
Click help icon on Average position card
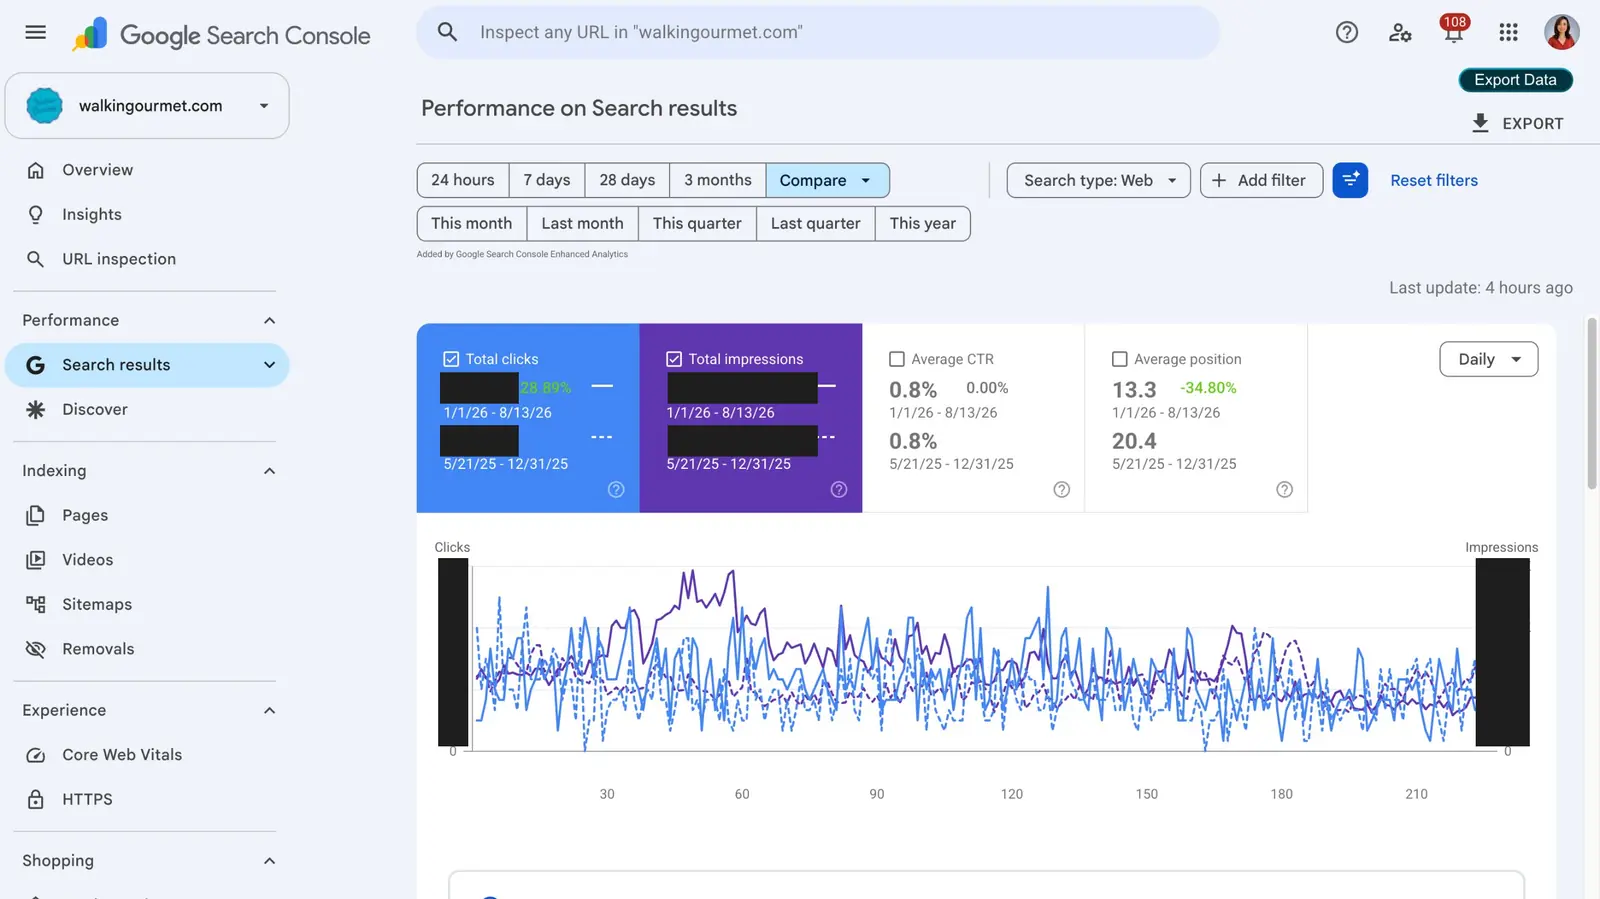(x=1285, y=489)
